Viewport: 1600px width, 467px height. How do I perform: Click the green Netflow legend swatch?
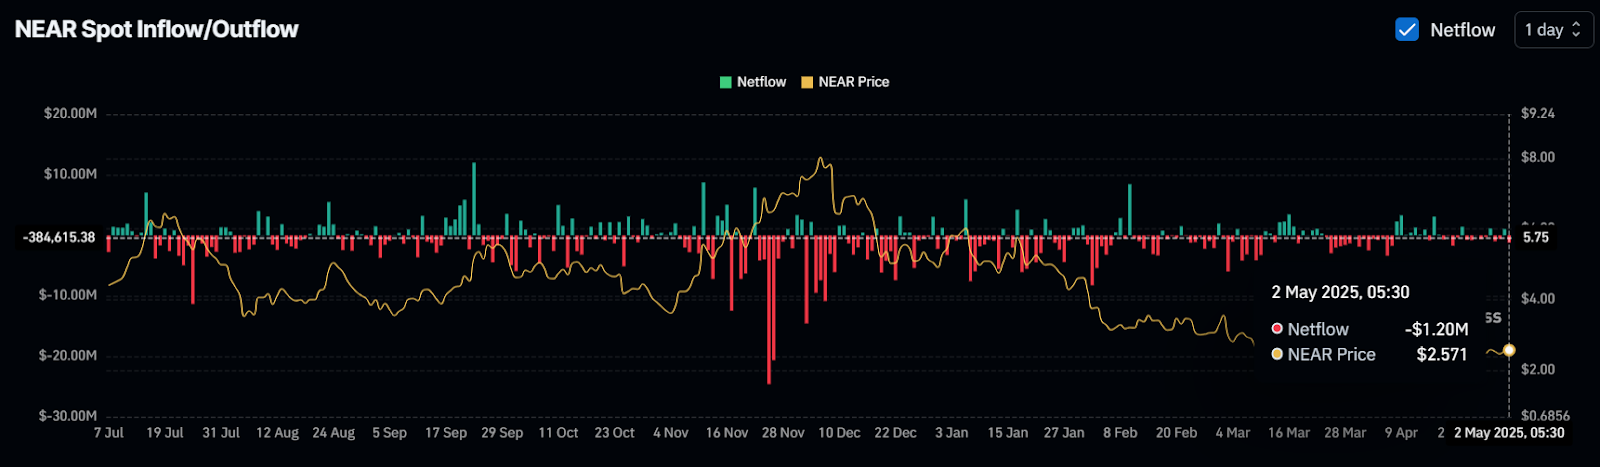726,82
